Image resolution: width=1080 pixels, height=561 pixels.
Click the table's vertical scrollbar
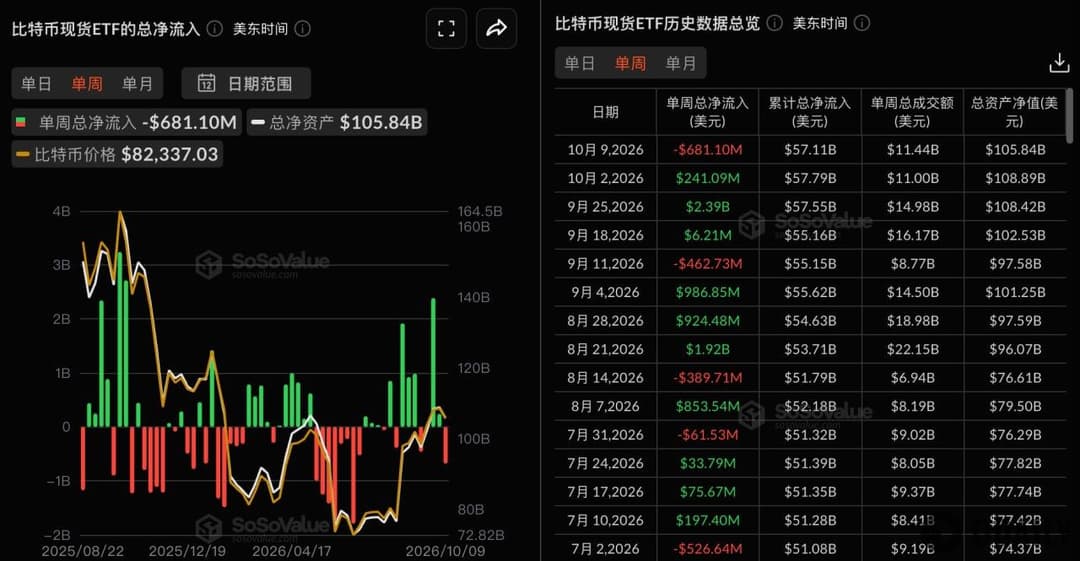1070,116
